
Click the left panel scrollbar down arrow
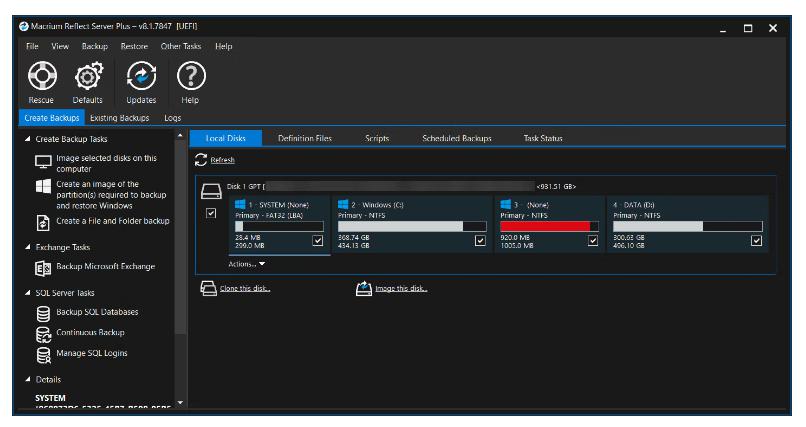pyautogui.click(x=181, y=403)
